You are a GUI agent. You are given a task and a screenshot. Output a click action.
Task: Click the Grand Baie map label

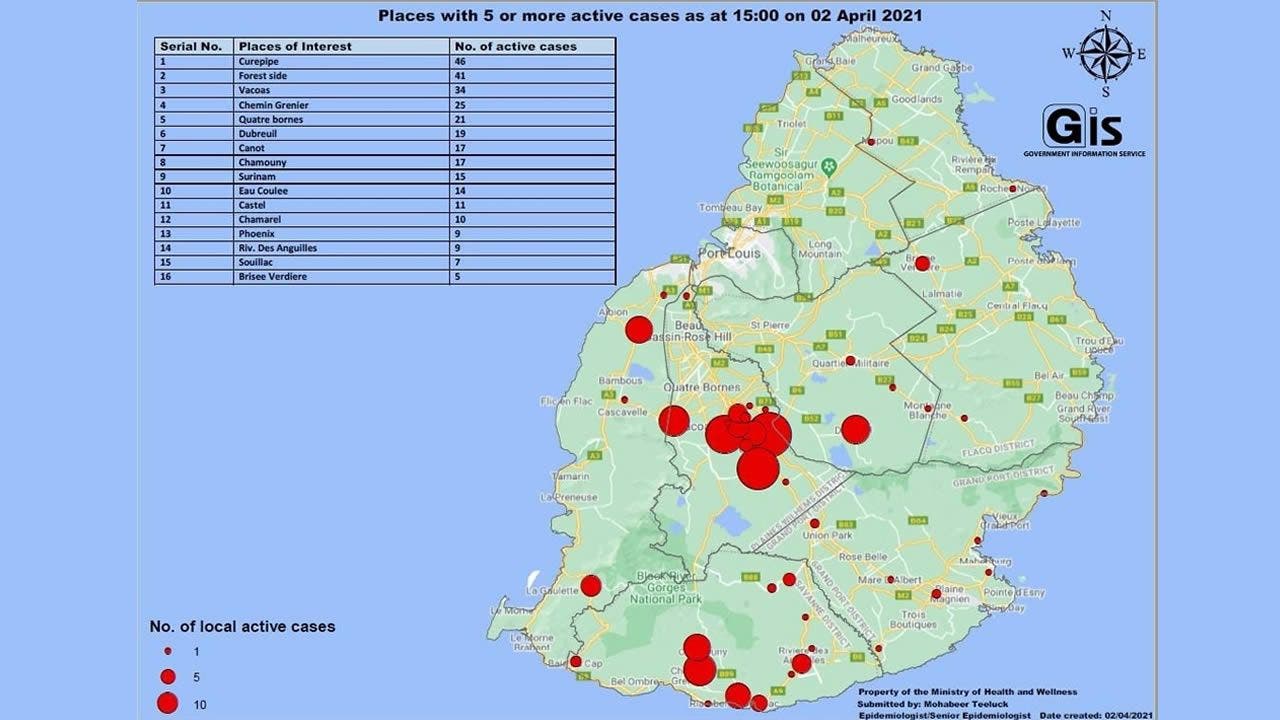(832, 60)
